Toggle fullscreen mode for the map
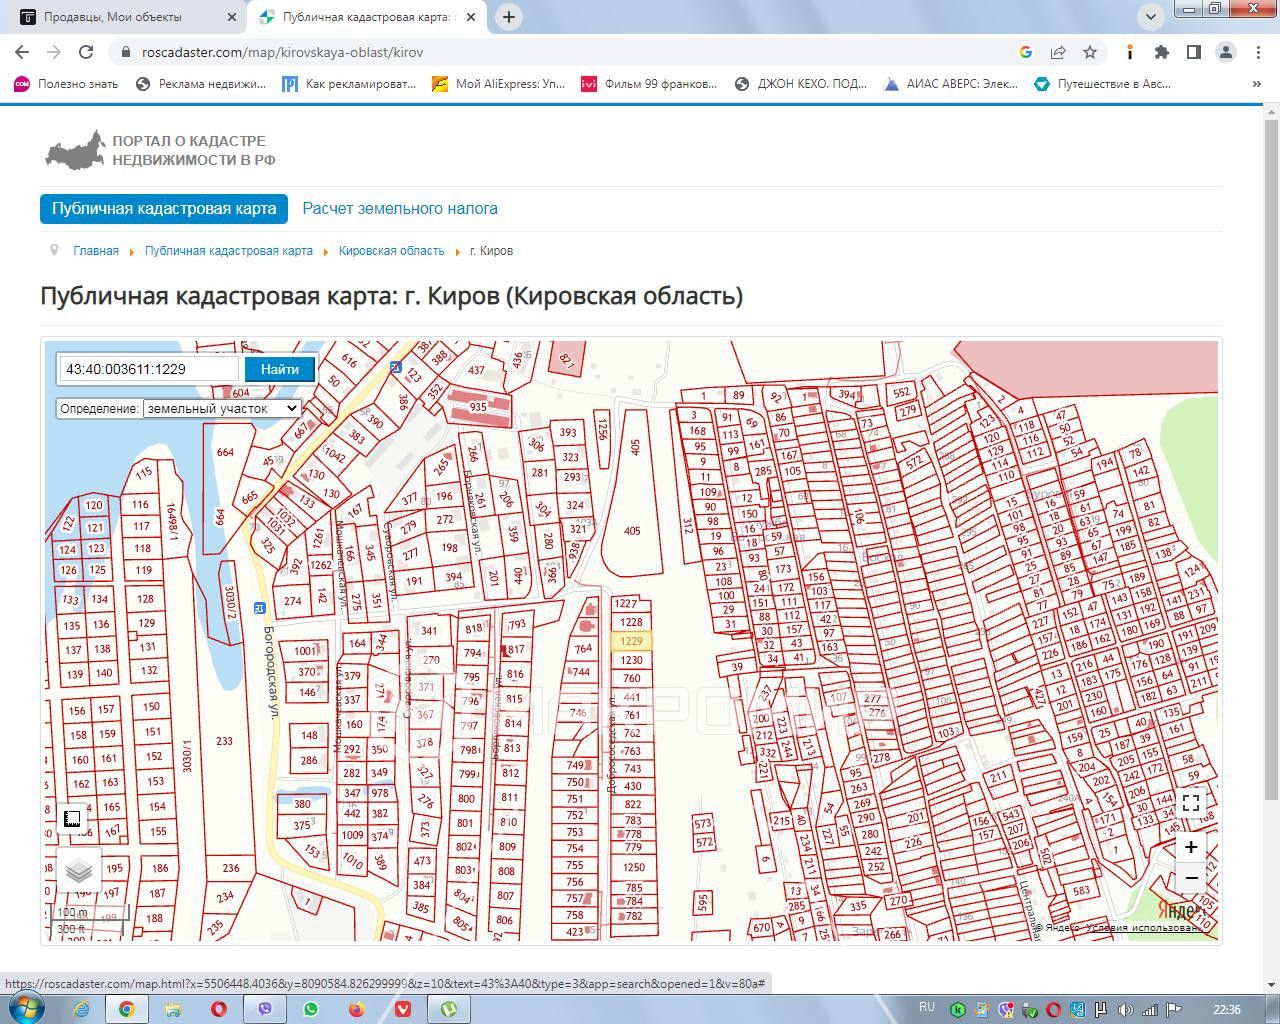The height and width of the screenshot is (1024, 1280). click(1190, 803)
